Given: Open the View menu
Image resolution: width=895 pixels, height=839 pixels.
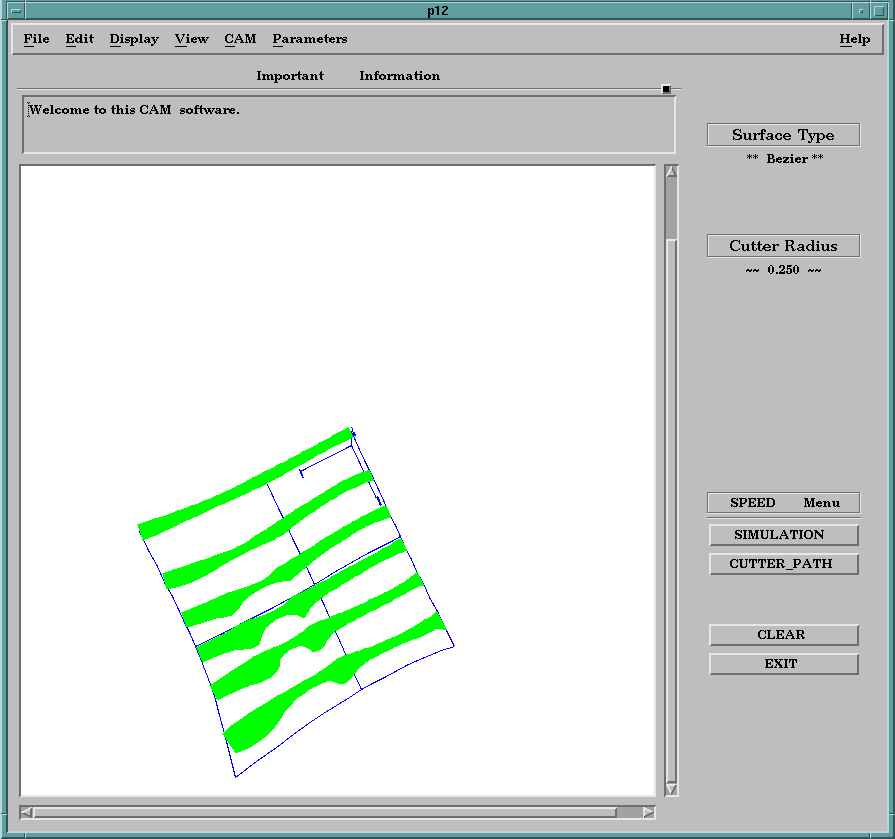Looking at the screenshot, I should [192, 39].
